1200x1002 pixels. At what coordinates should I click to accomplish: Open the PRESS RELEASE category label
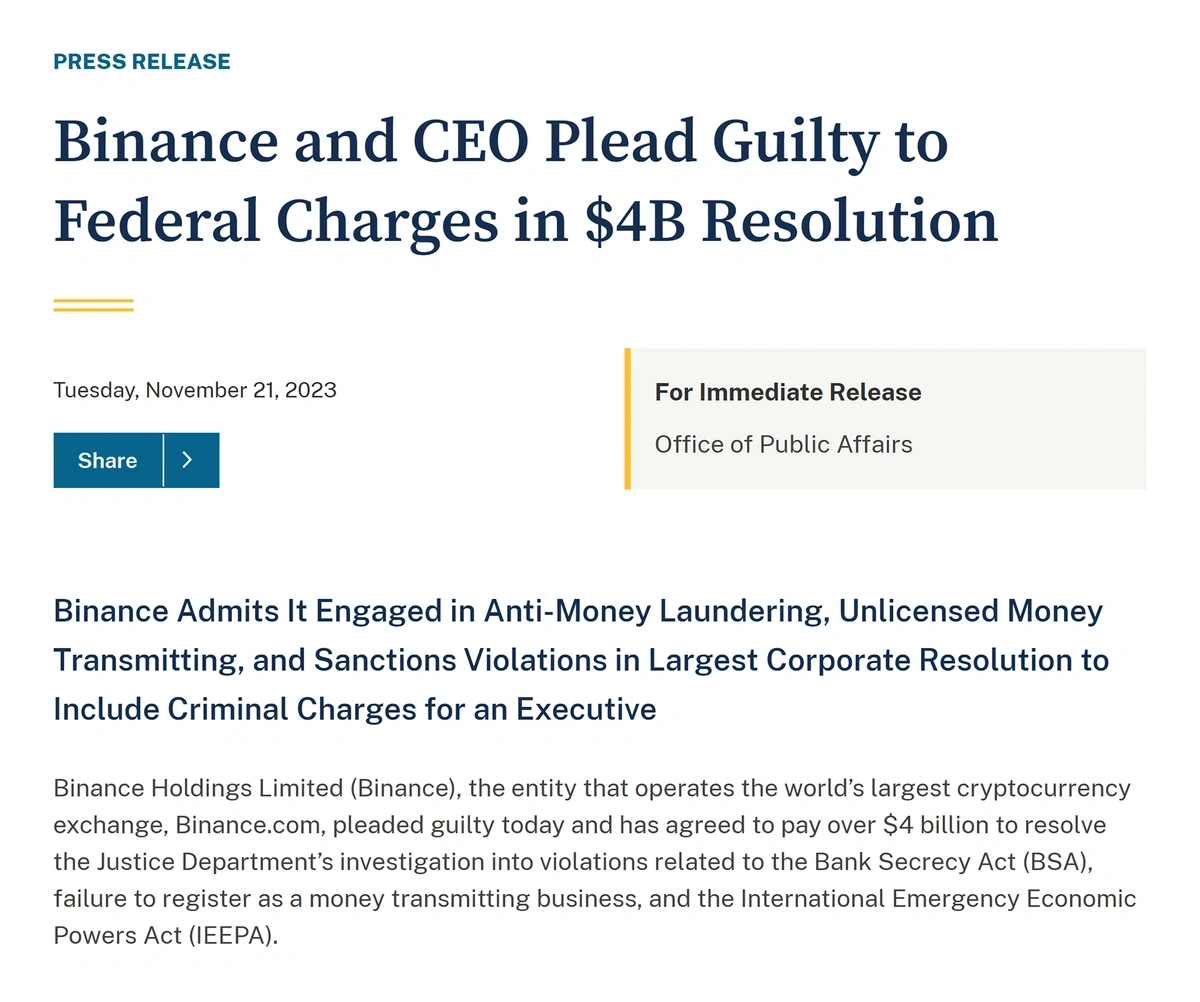pos(142,62)
